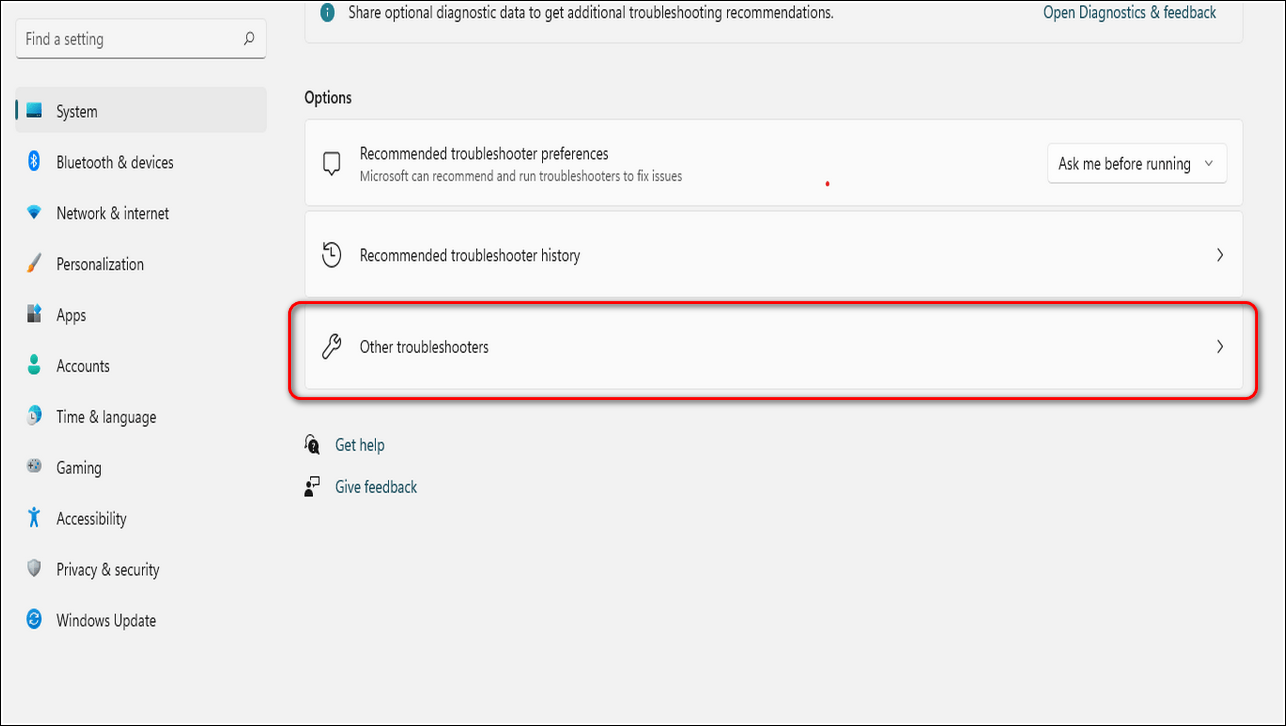Open Time & language settings
Screen dimensions: 1286x726
point(106,417)
